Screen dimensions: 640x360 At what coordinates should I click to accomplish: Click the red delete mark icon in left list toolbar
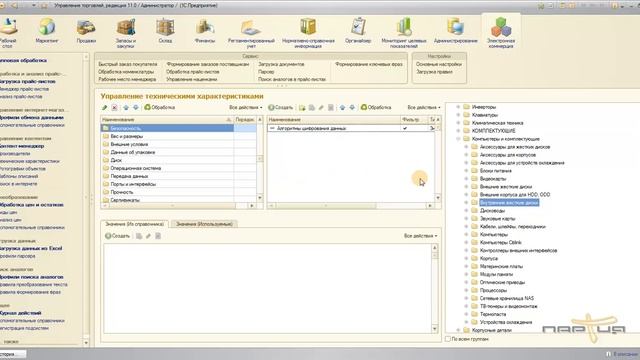point(114,107)
